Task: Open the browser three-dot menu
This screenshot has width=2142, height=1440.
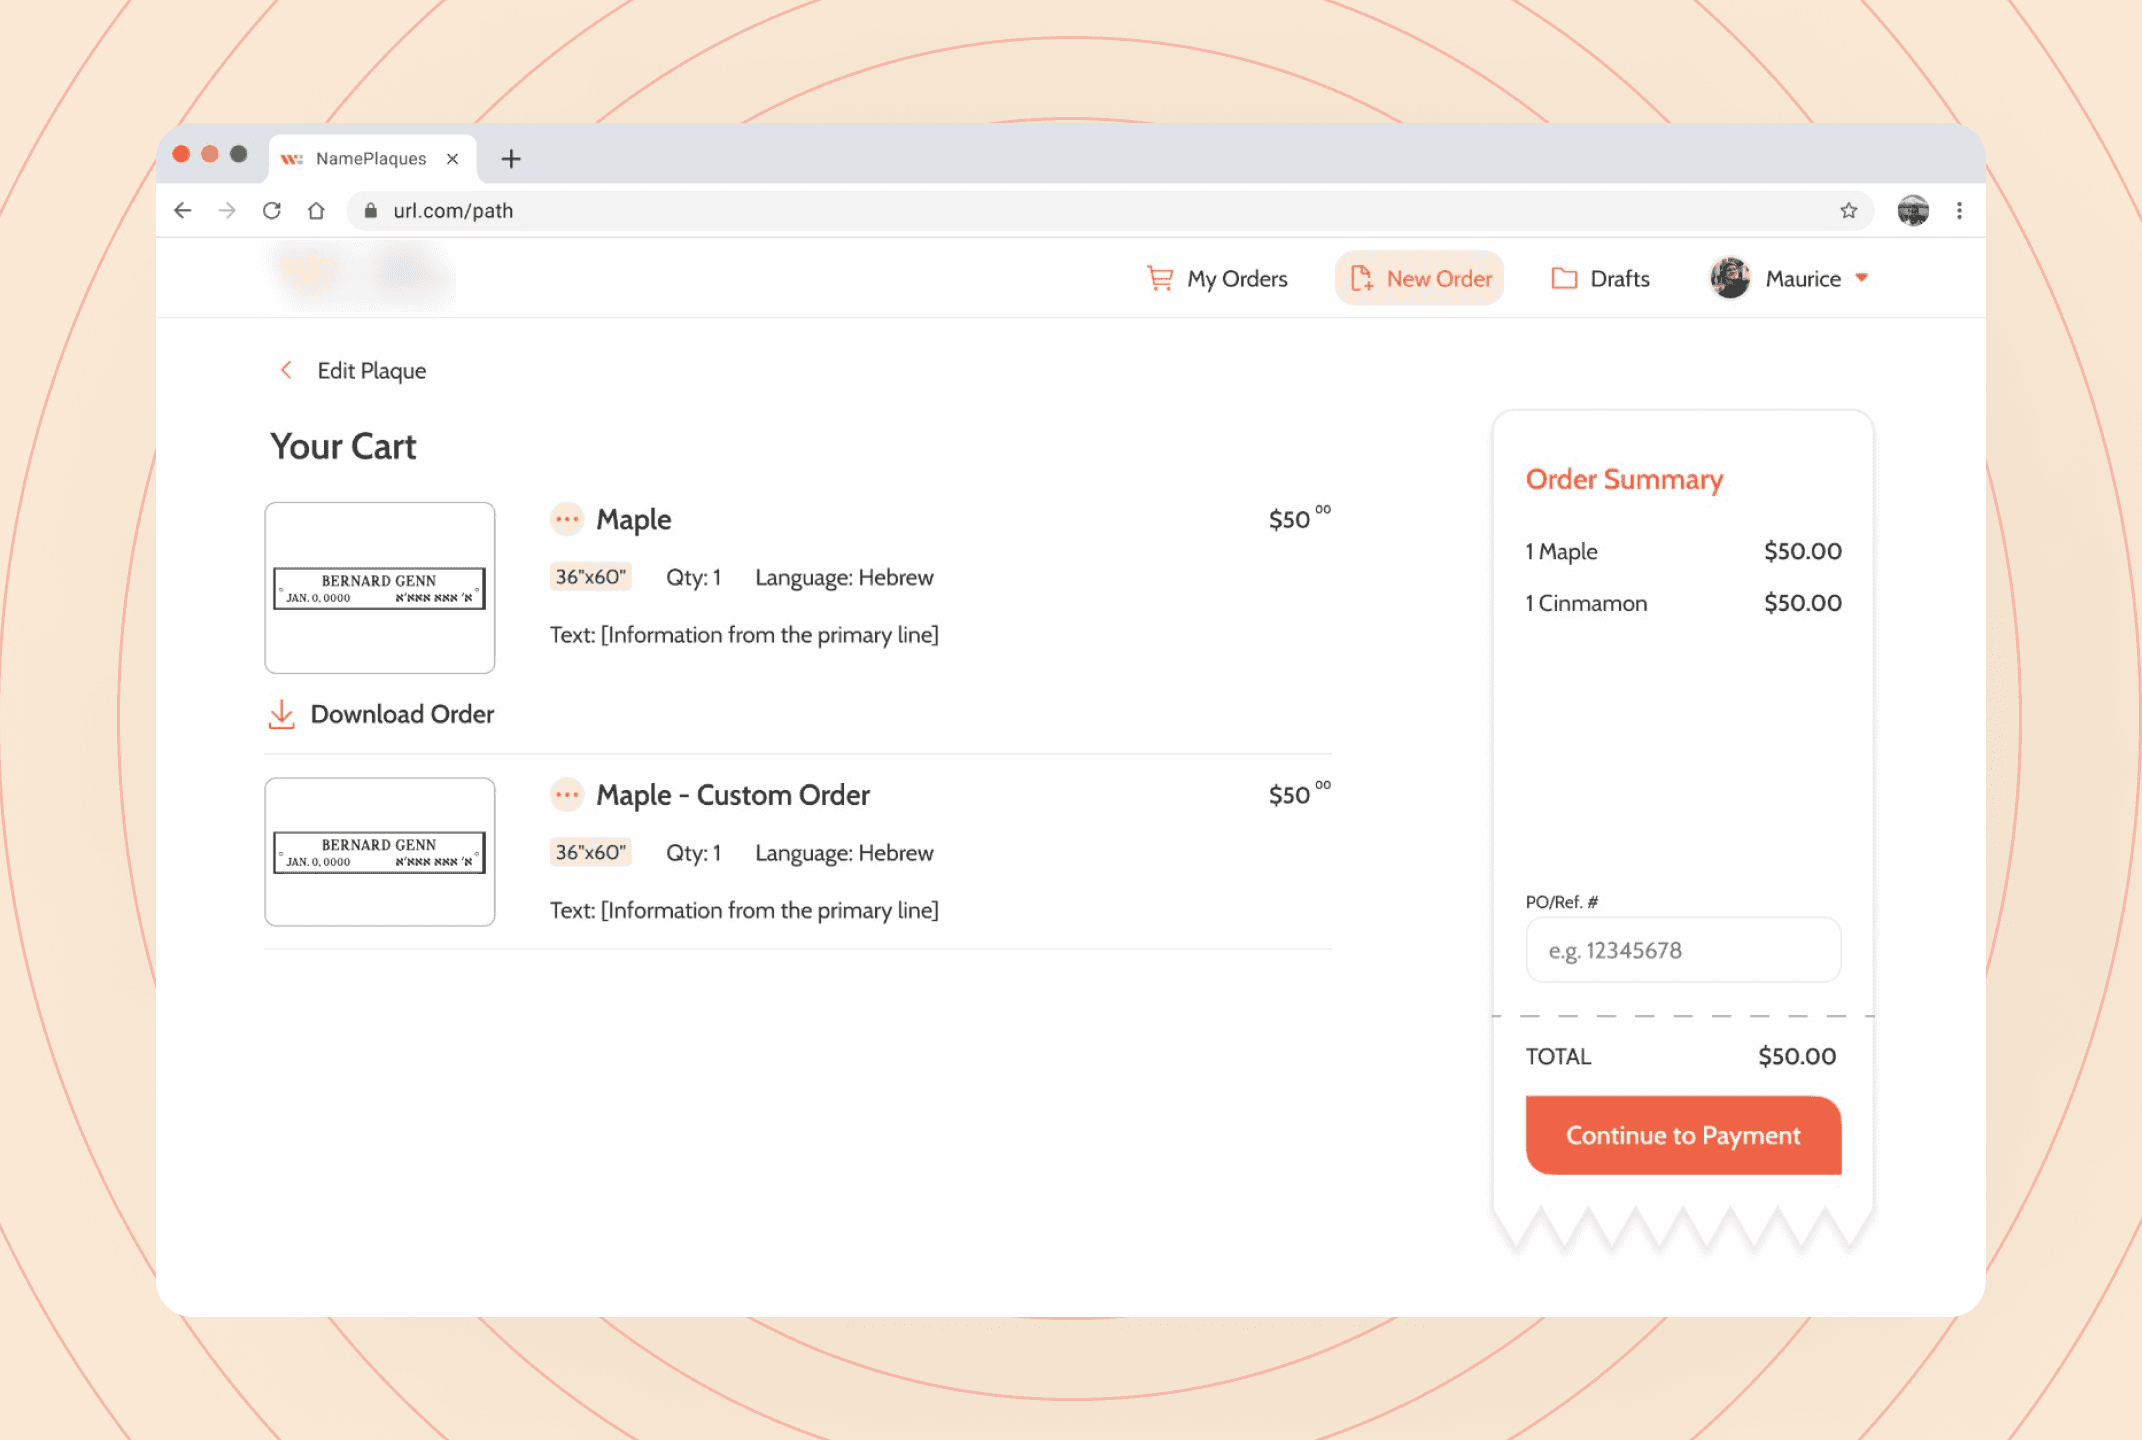Action: pos(1959,211)
